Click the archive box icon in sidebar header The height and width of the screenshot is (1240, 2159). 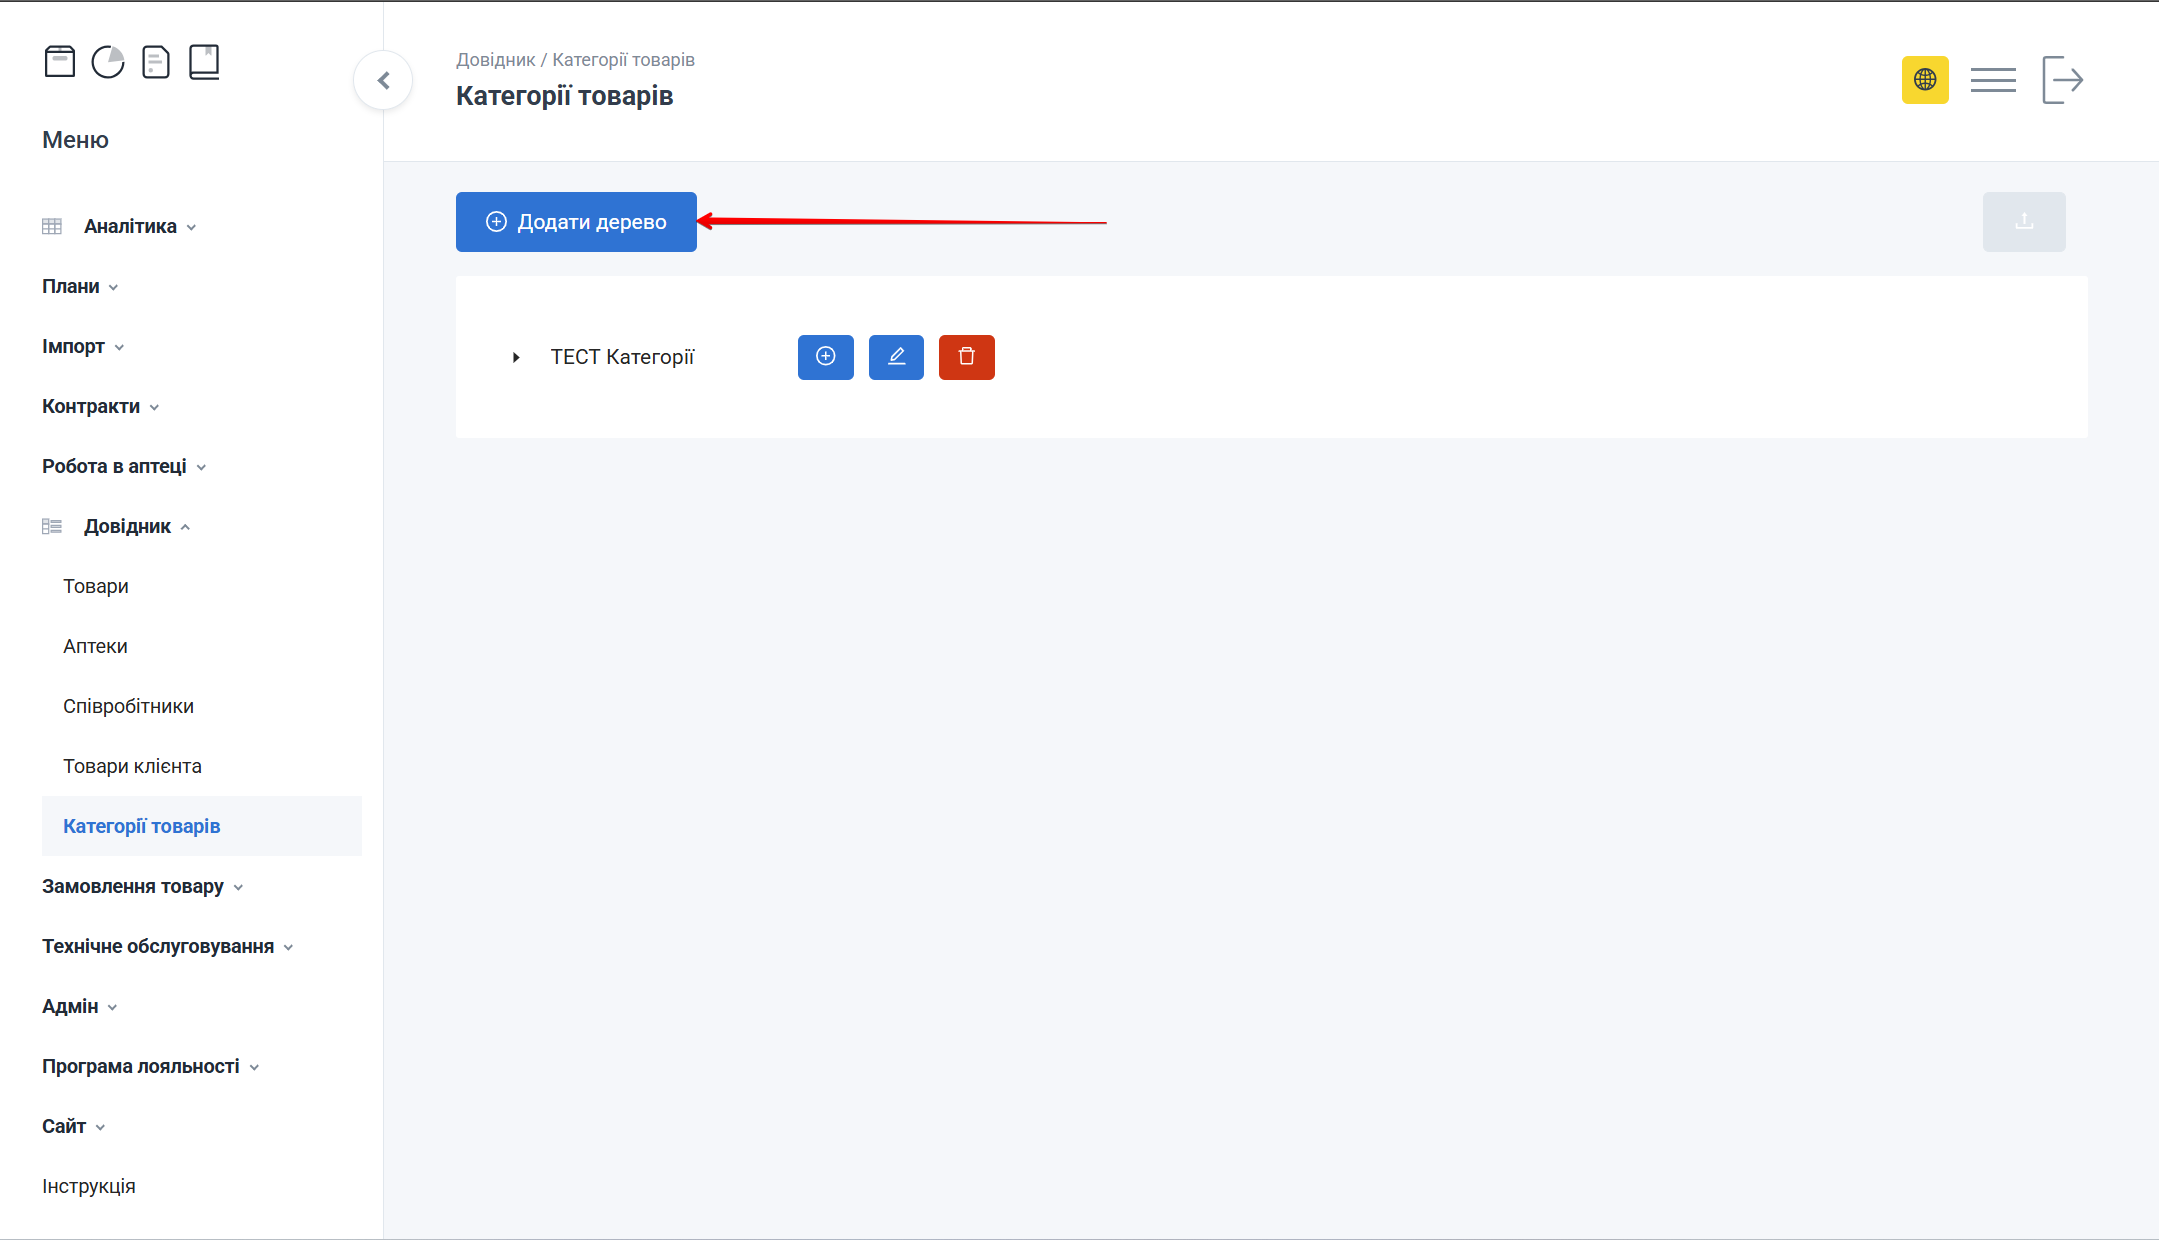[x=60, y=62]
